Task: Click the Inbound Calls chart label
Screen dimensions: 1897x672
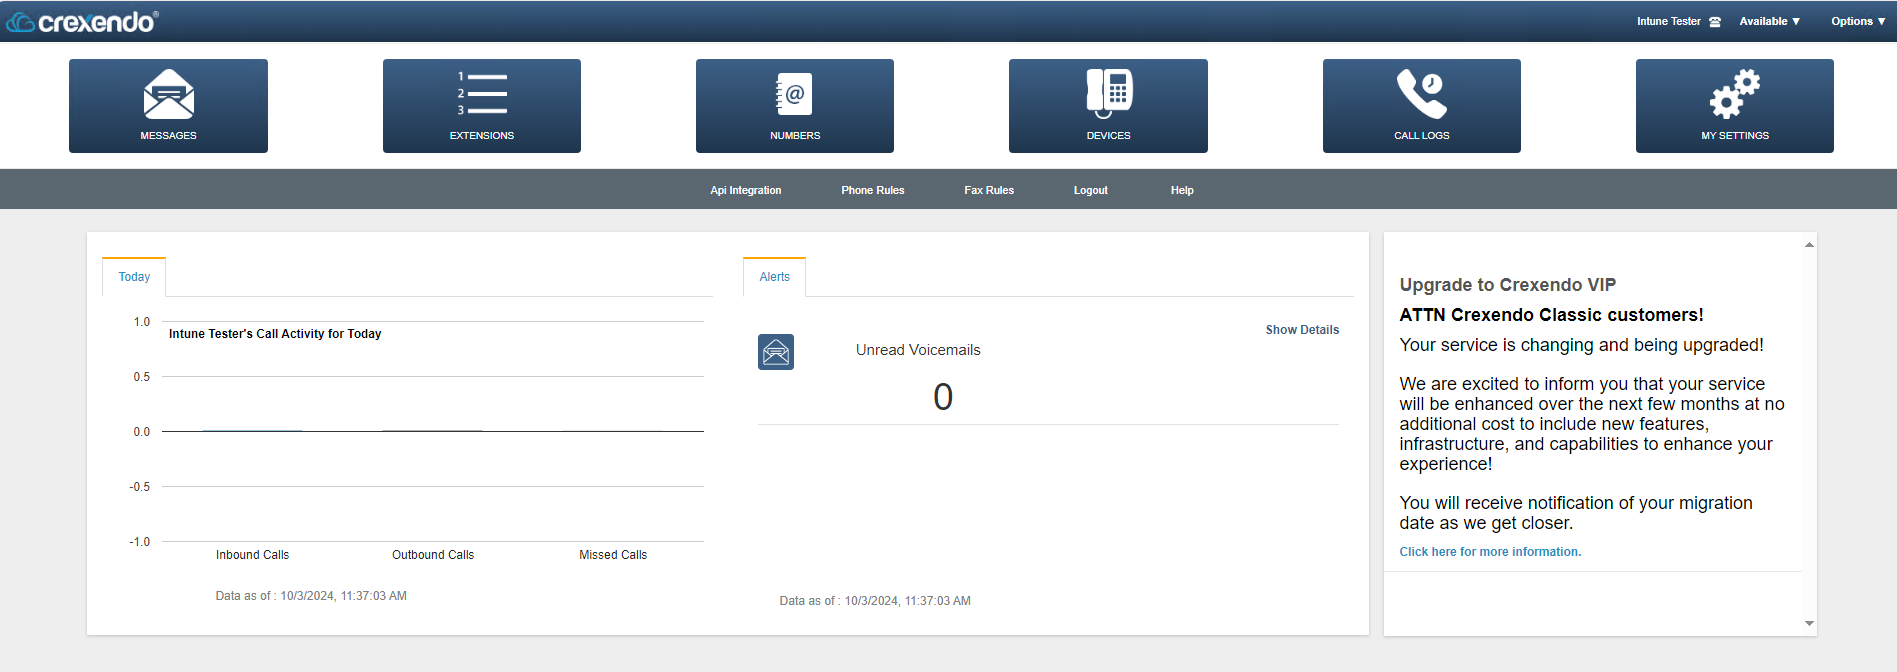Action: pyautogui.click(x=252, y=555)
